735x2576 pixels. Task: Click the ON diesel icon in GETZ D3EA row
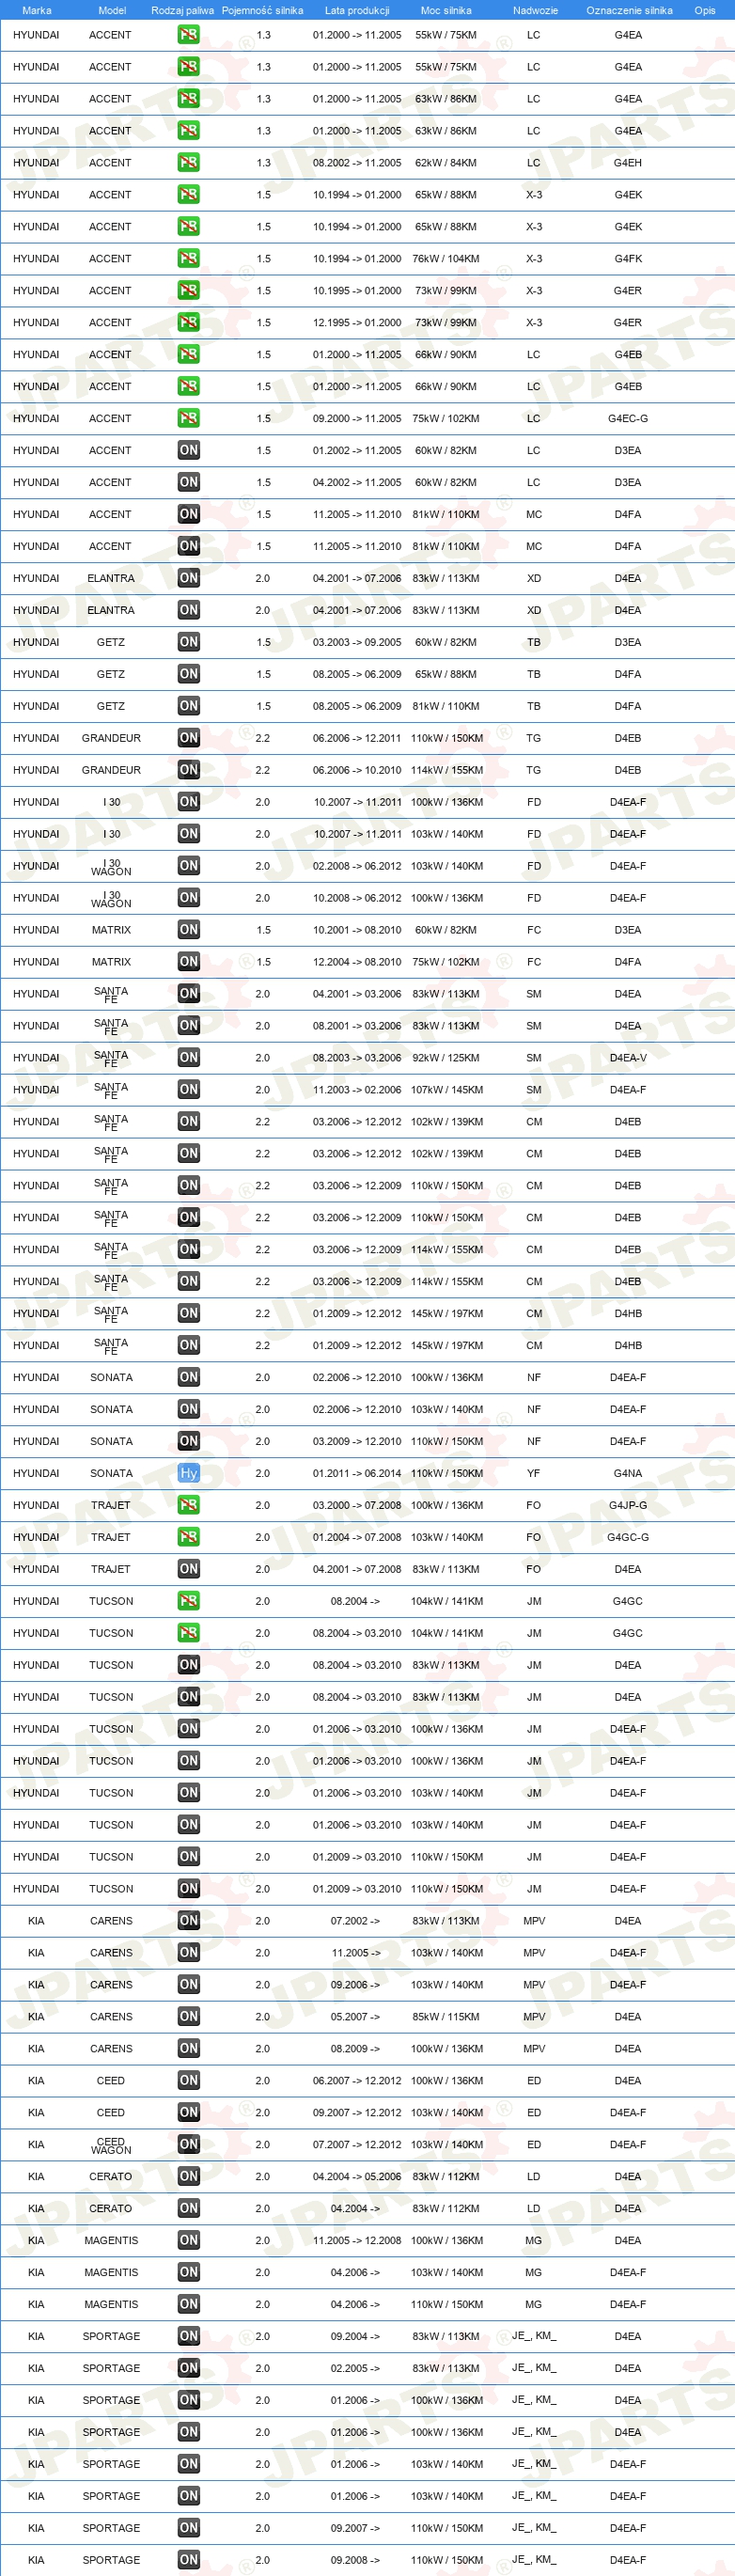(x=188, y=643)
